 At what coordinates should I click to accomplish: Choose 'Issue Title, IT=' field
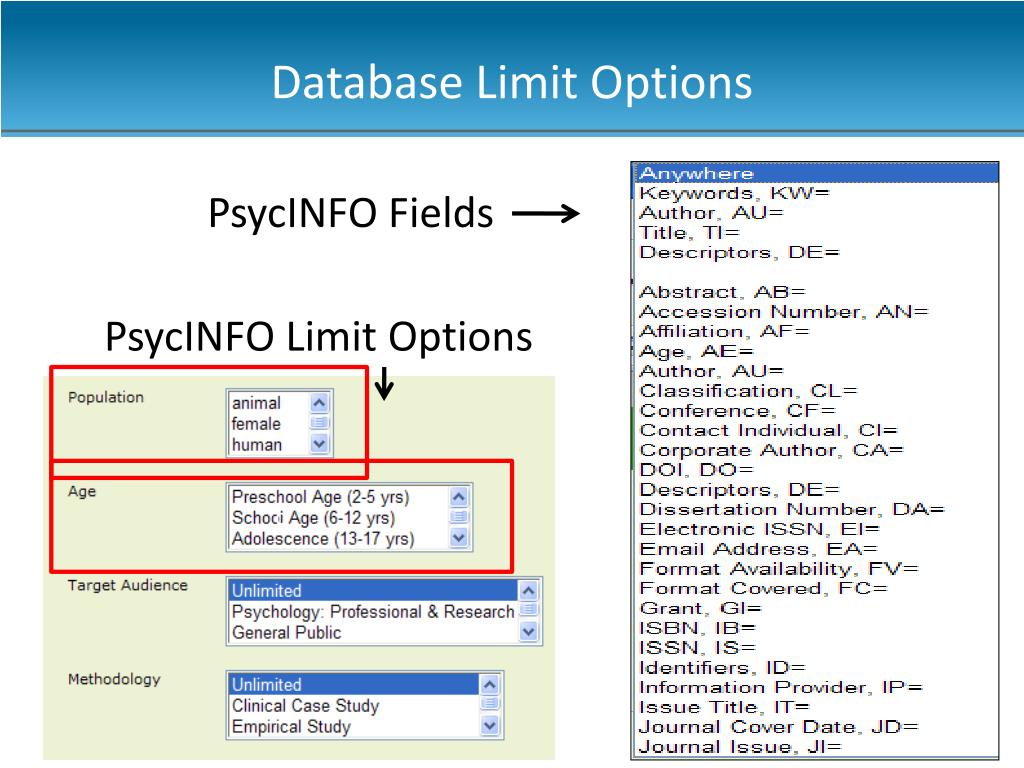pyautogui.click(x=724, y=707)
